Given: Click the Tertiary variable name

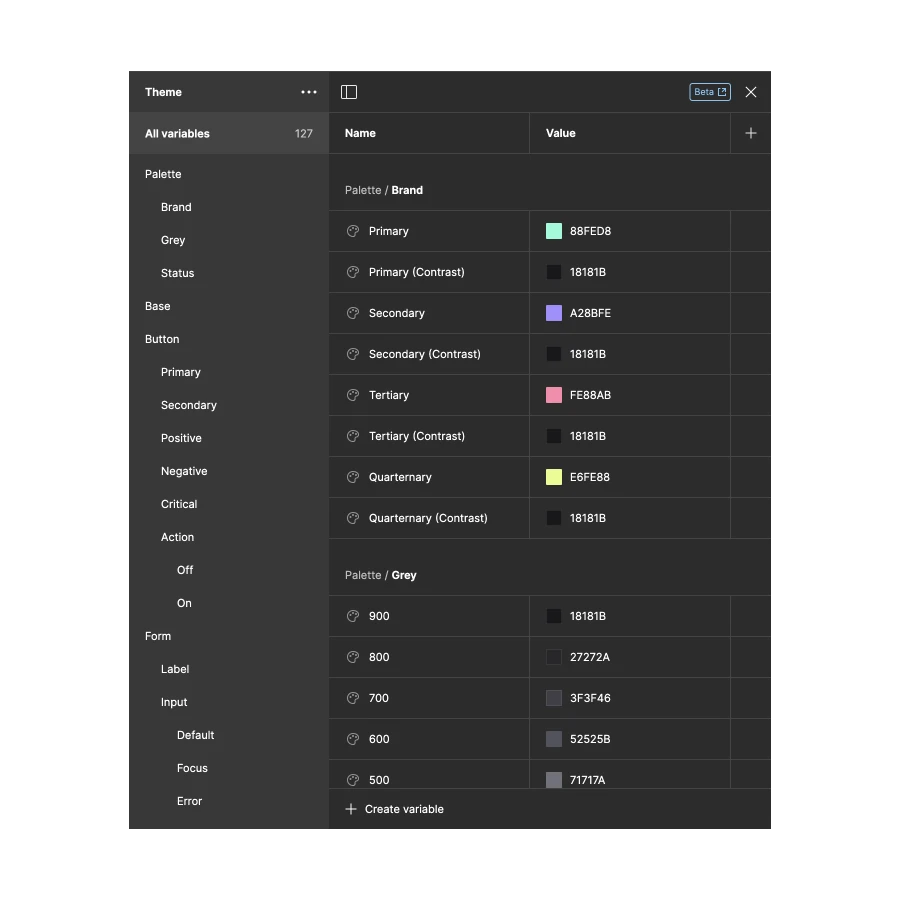Looking at the screenshot, I should pos(389,395).
